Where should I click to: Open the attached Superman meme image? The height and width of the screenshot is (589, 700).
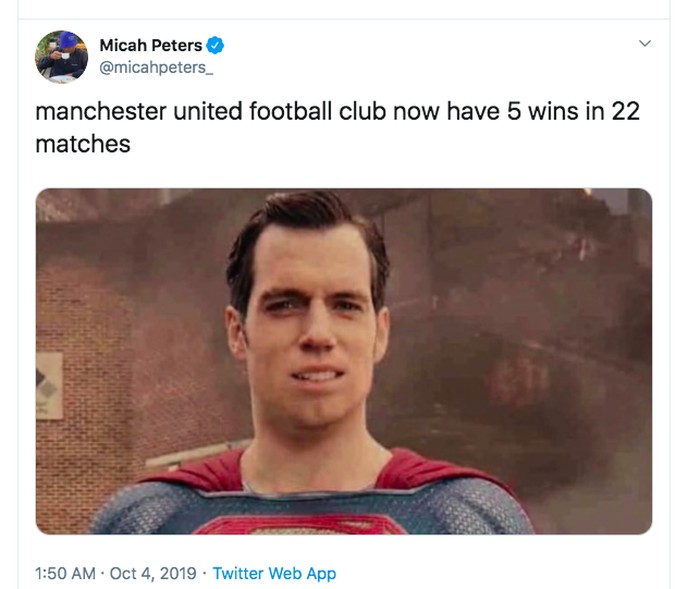pyautogui.click(x=344, y=361)
